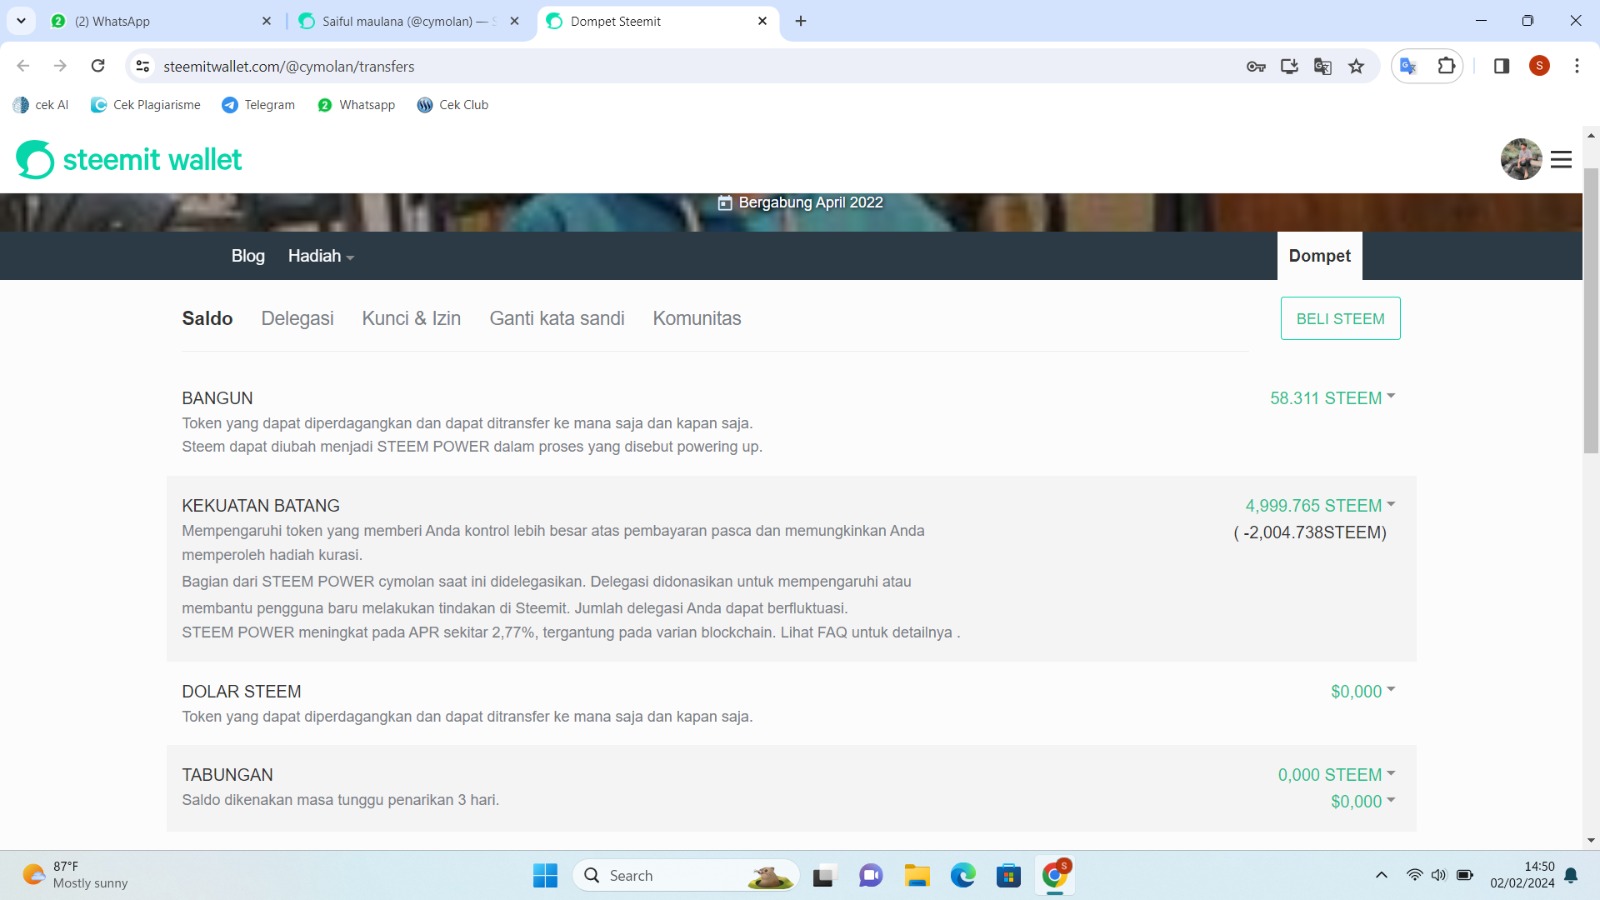Switch to Saiful maulana (@cymolan) tab

point(409,21)
